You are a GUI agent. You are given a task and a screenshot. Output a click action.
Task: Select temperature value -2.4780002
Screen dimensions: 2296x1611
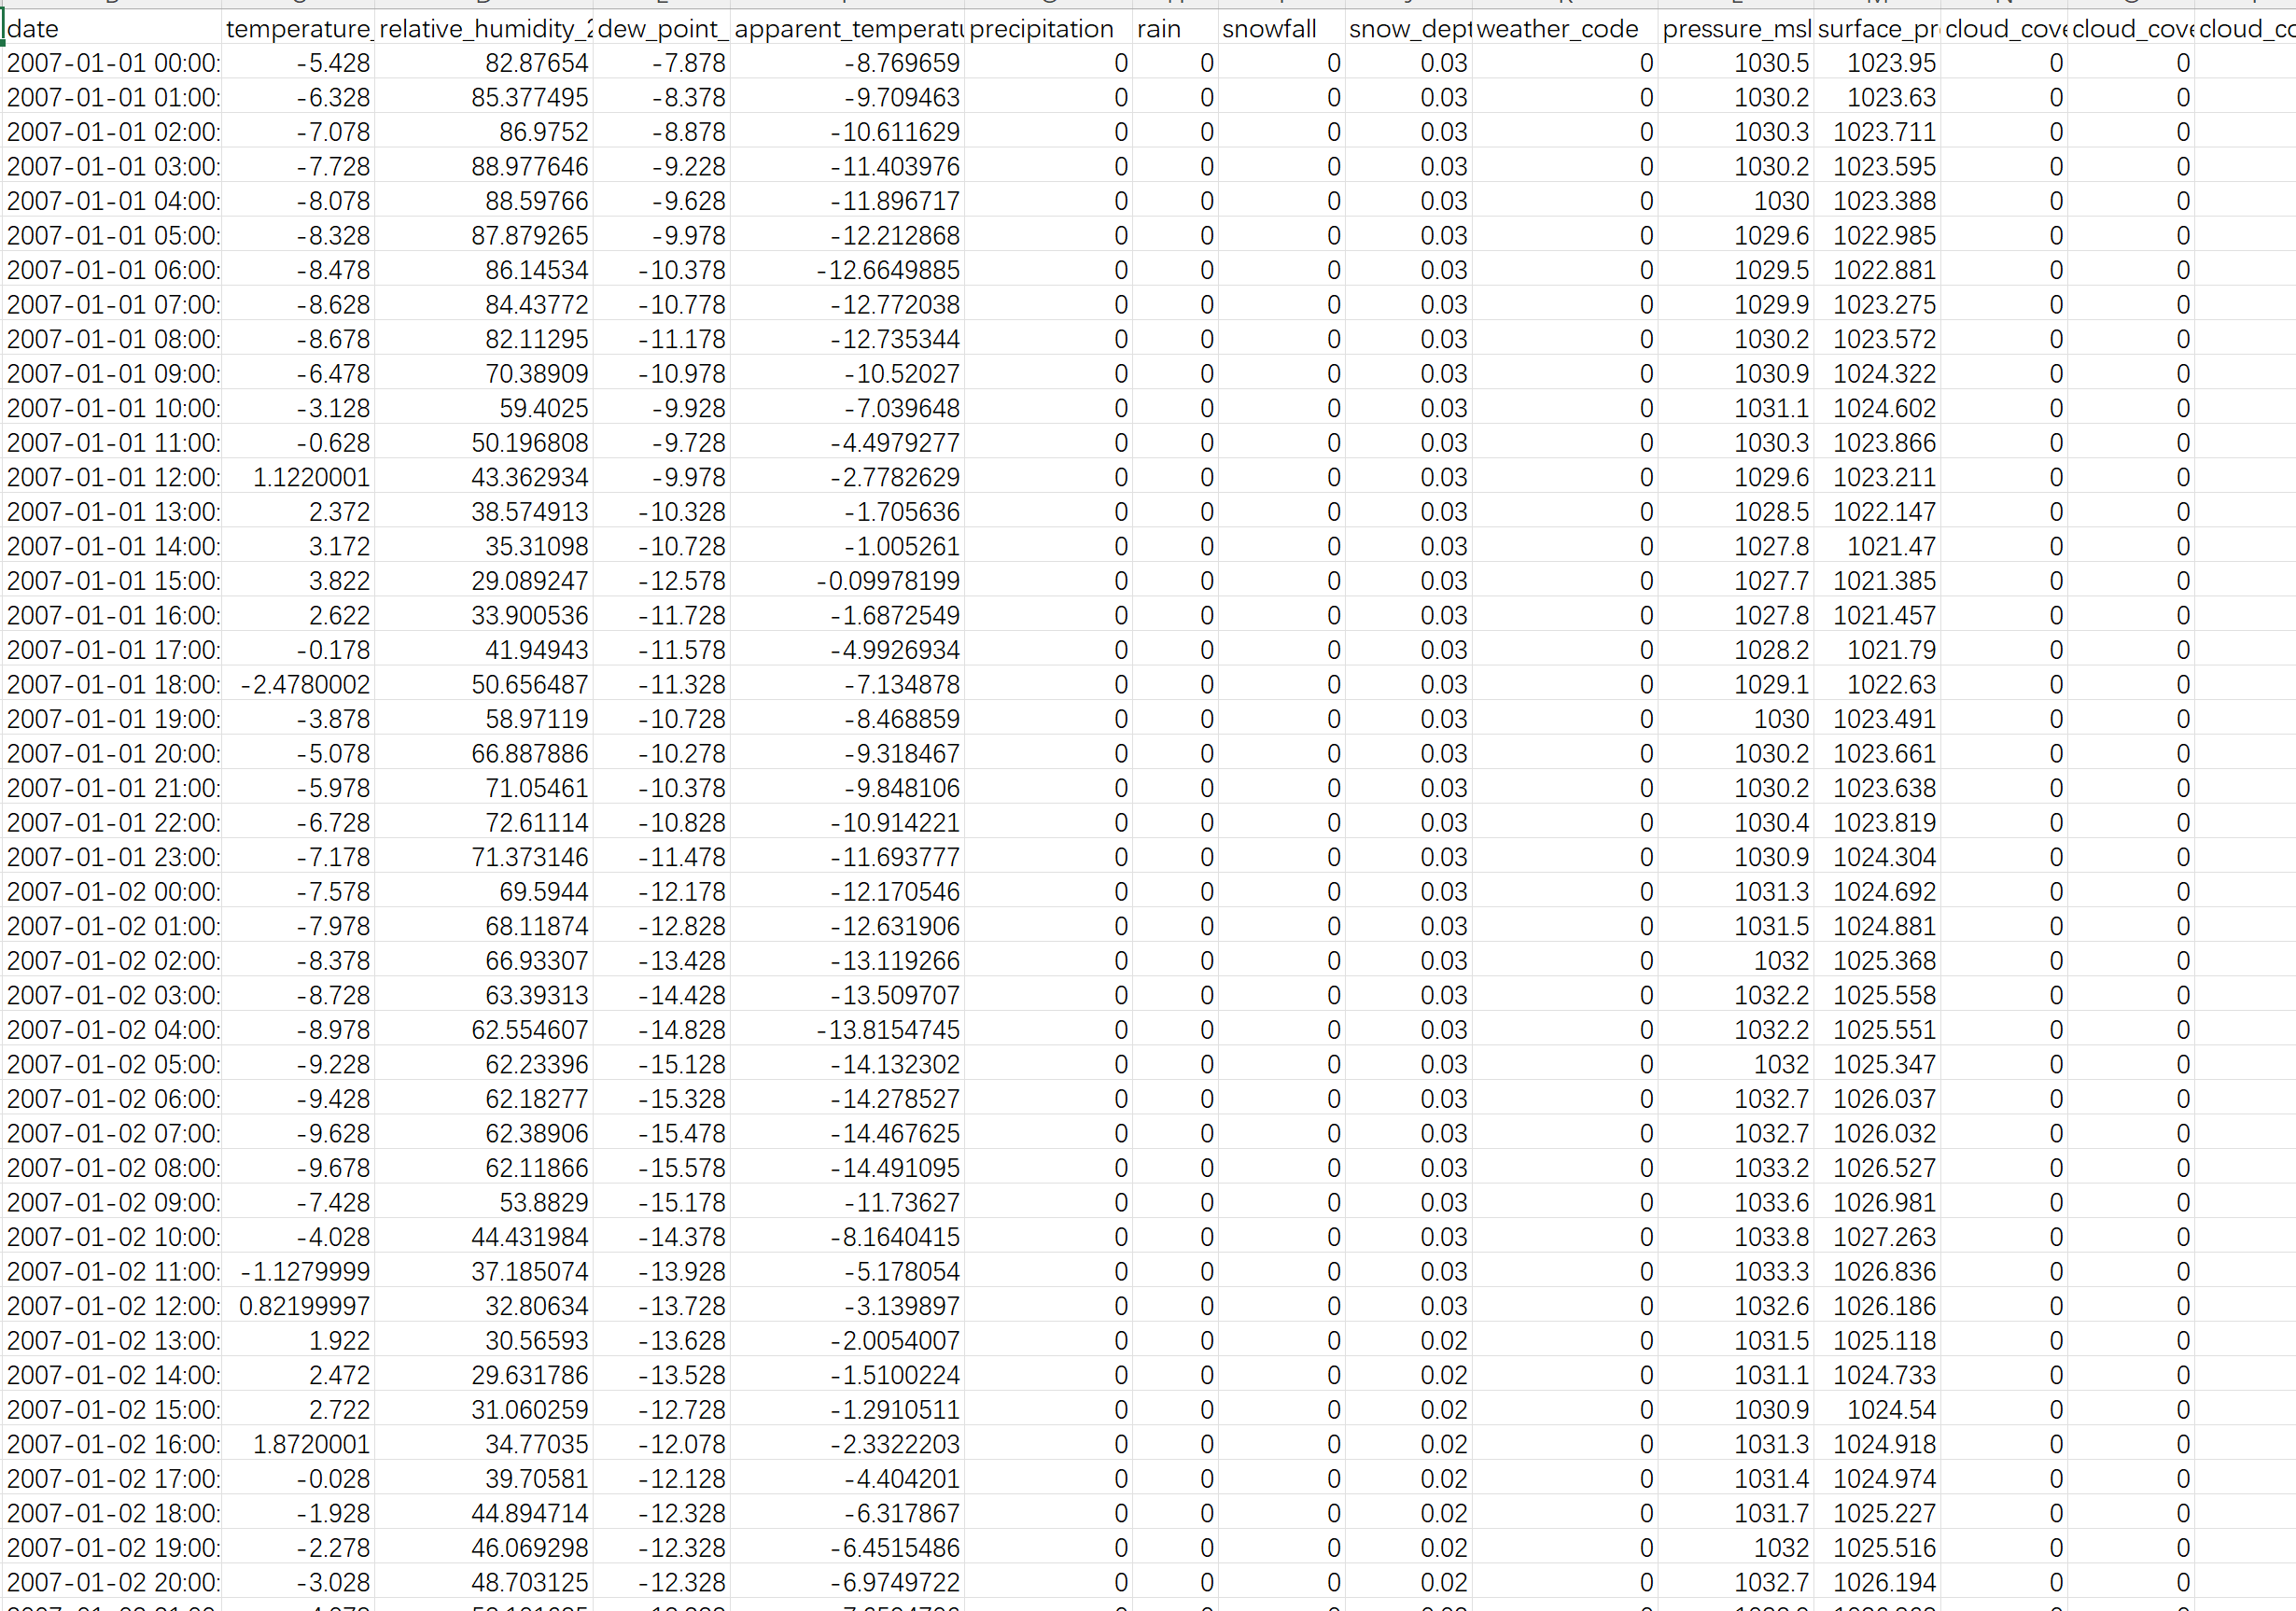coord(304,685)
